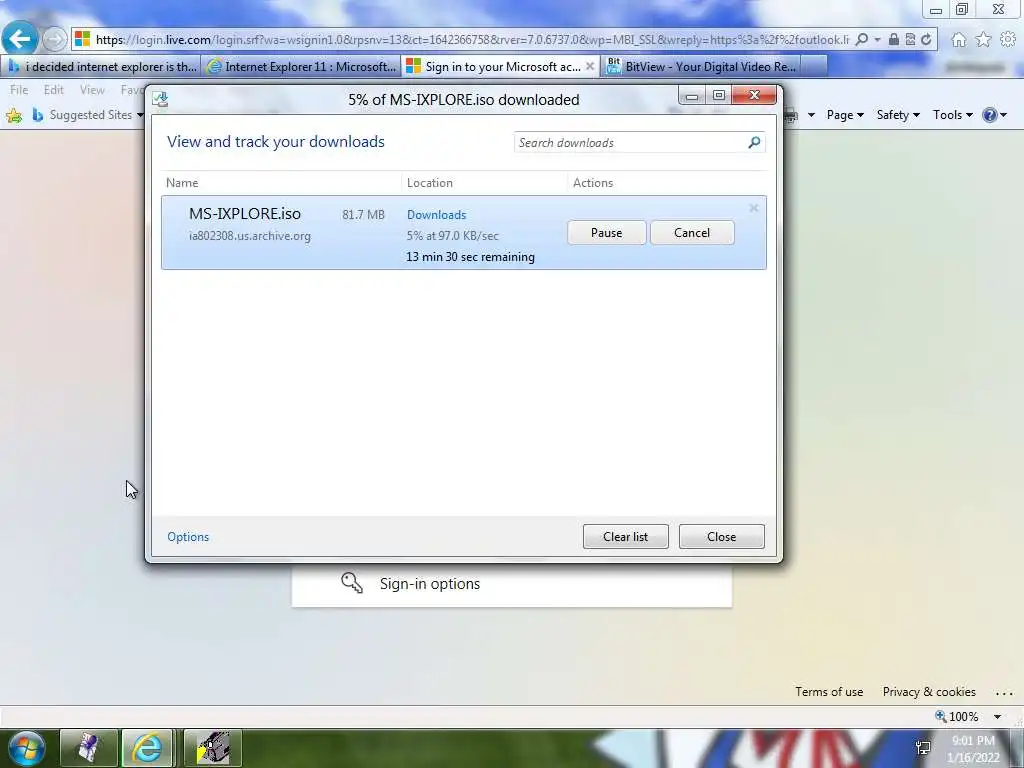1024x768 pixels.
Task: Open Terms of use link
Action: [x=829, y=692]
